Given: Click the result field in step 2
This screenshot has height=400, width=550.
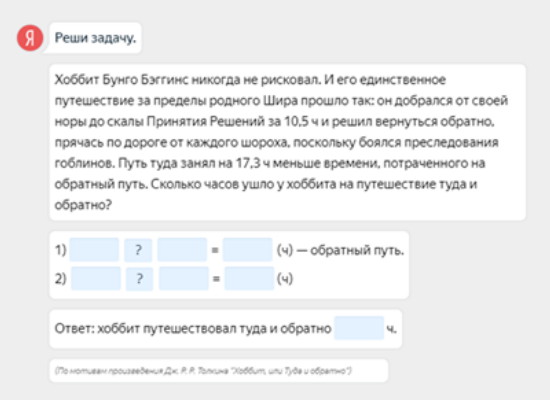Looking at the screenshot, I should click(249, 278).
